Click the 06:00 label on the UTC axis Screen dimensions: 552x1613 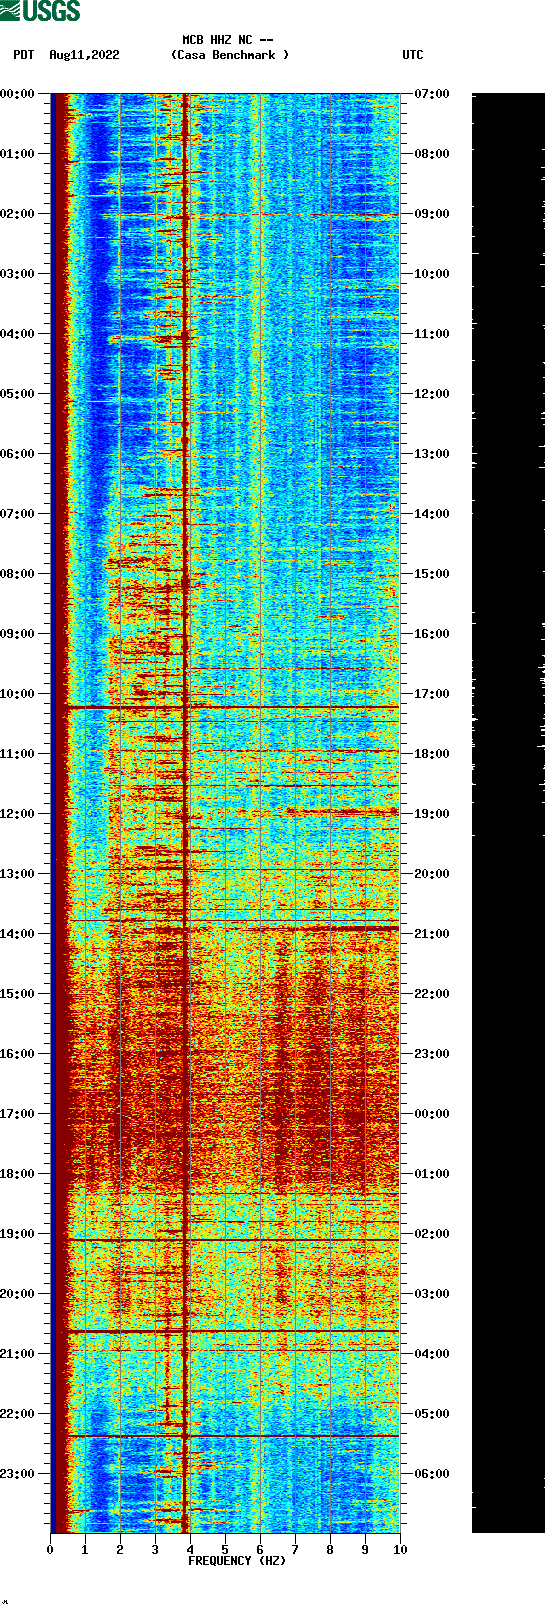[x=432, y=1474]
